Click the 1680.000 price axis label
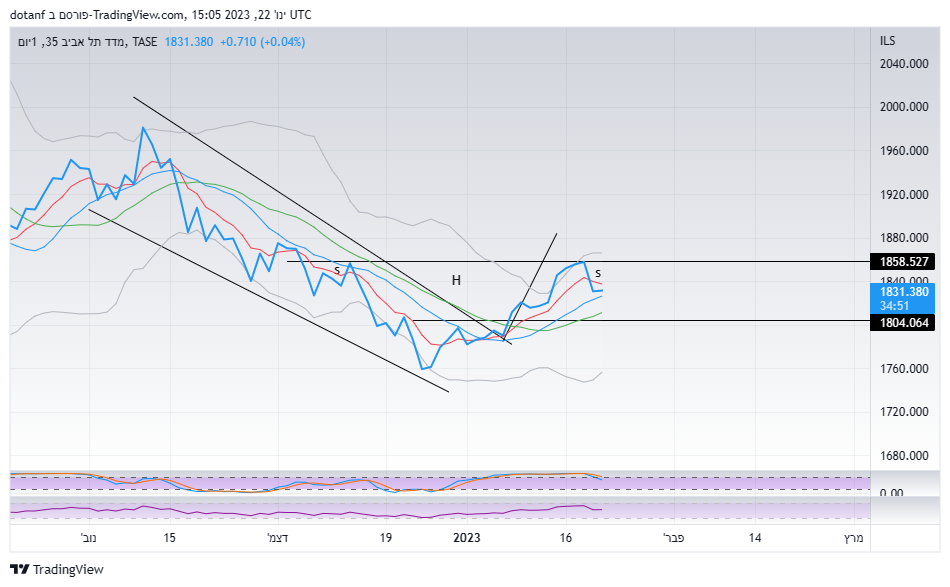Viewport: 950px width, 587px height. [904, 456]
